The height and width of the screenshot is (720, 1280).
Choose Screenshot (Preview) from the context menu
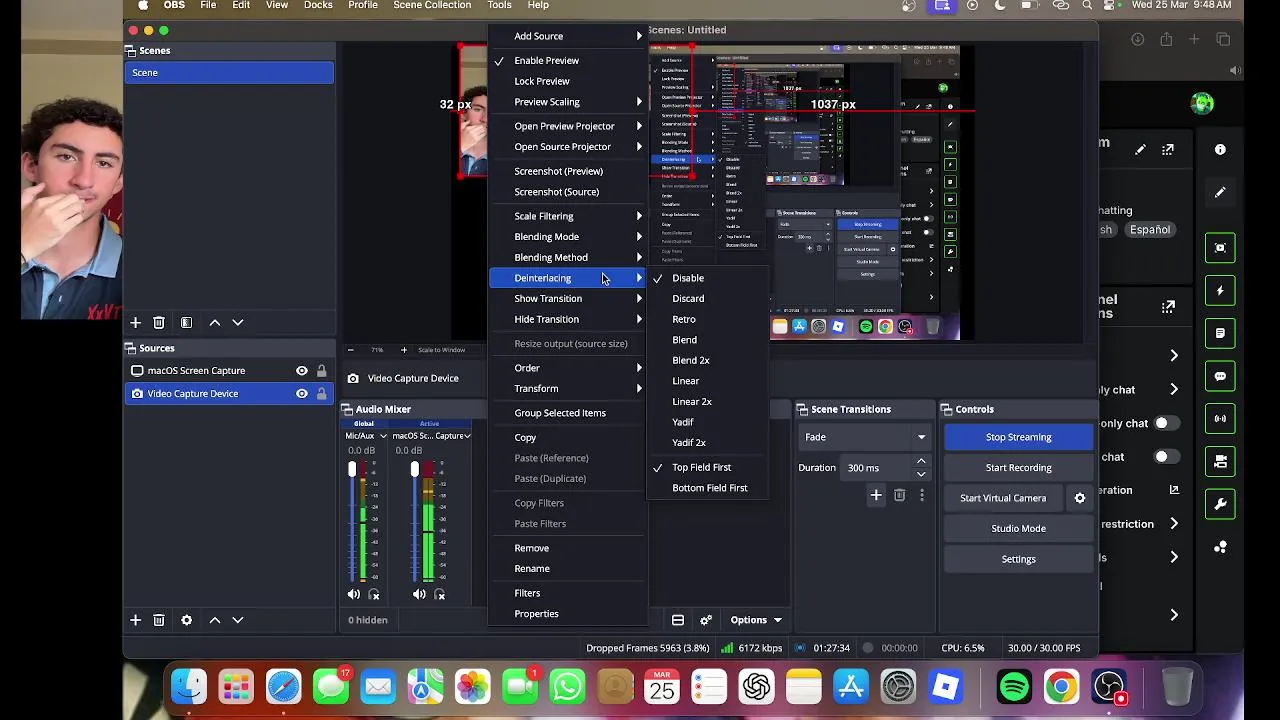[x=568, y=171]
